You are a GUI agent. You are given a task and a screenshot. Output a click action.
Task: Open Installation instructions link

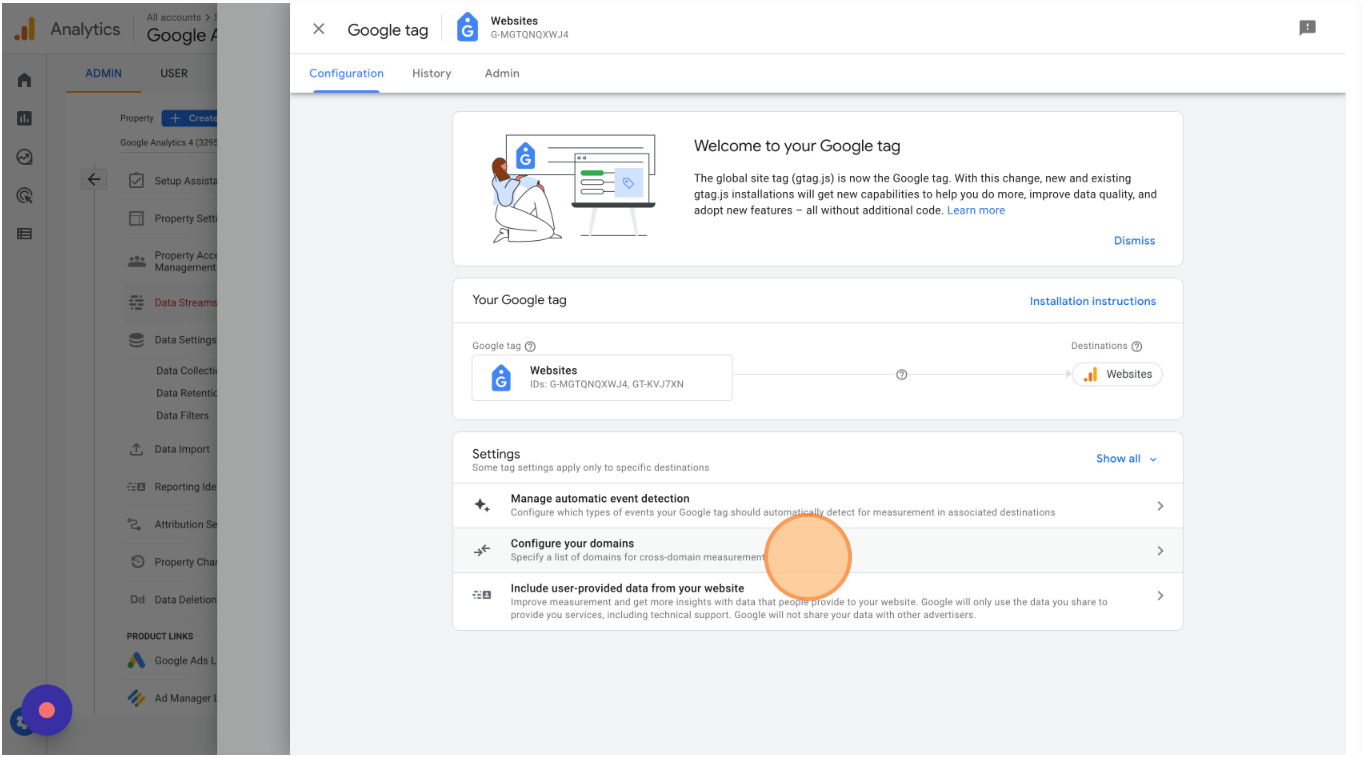pos(1092,301)
